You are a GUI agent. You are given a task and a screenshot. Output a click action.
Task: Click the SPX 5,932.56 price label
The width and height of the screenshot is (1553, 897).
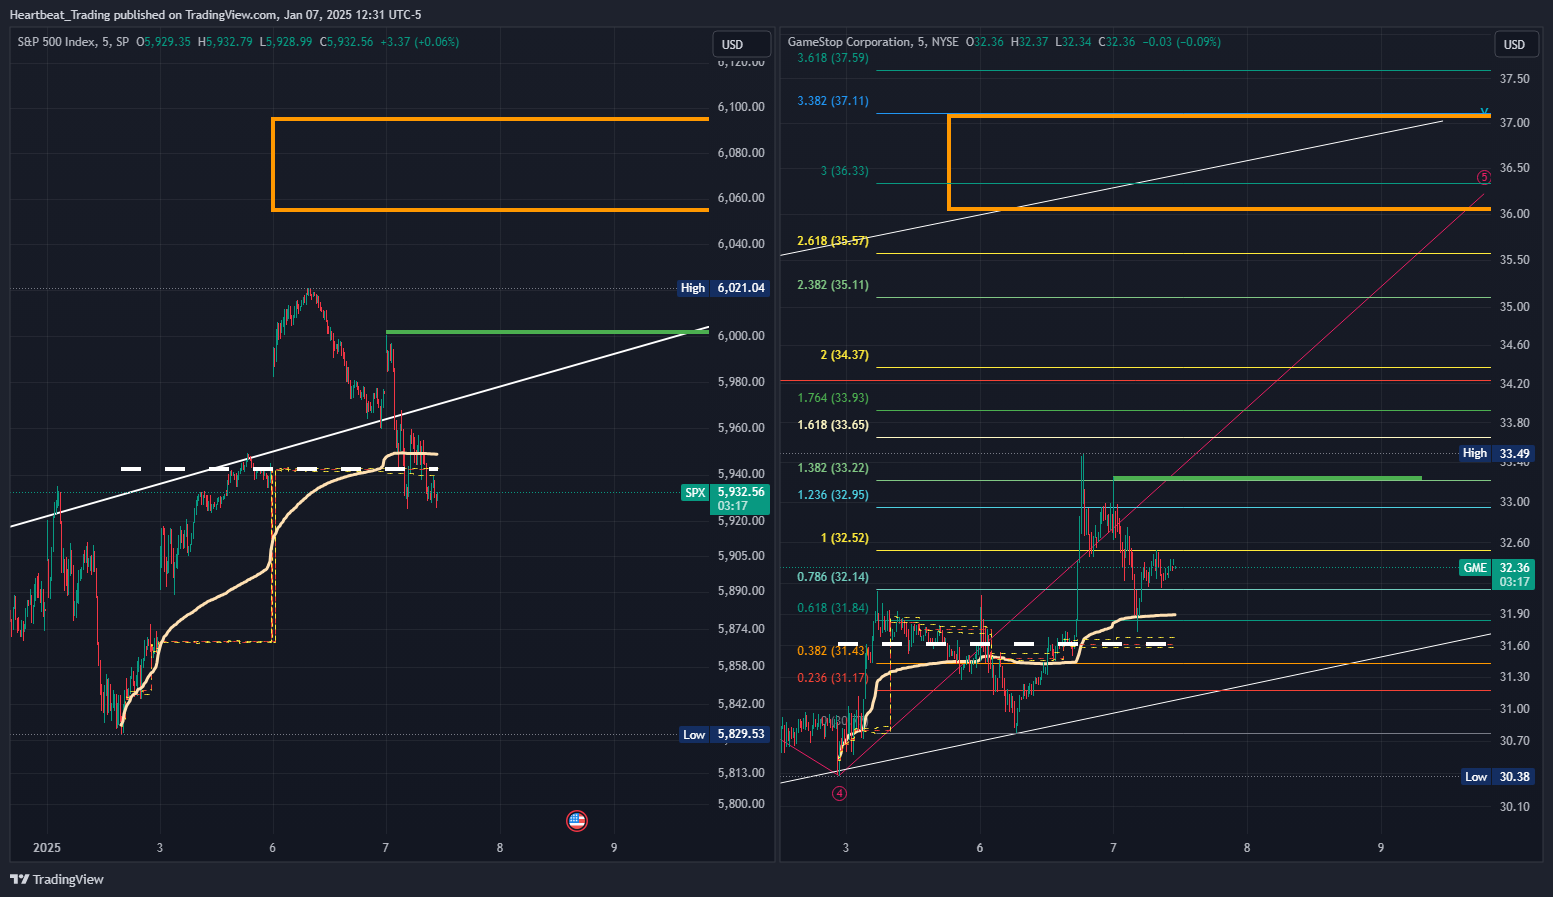[x=725, y=498]
